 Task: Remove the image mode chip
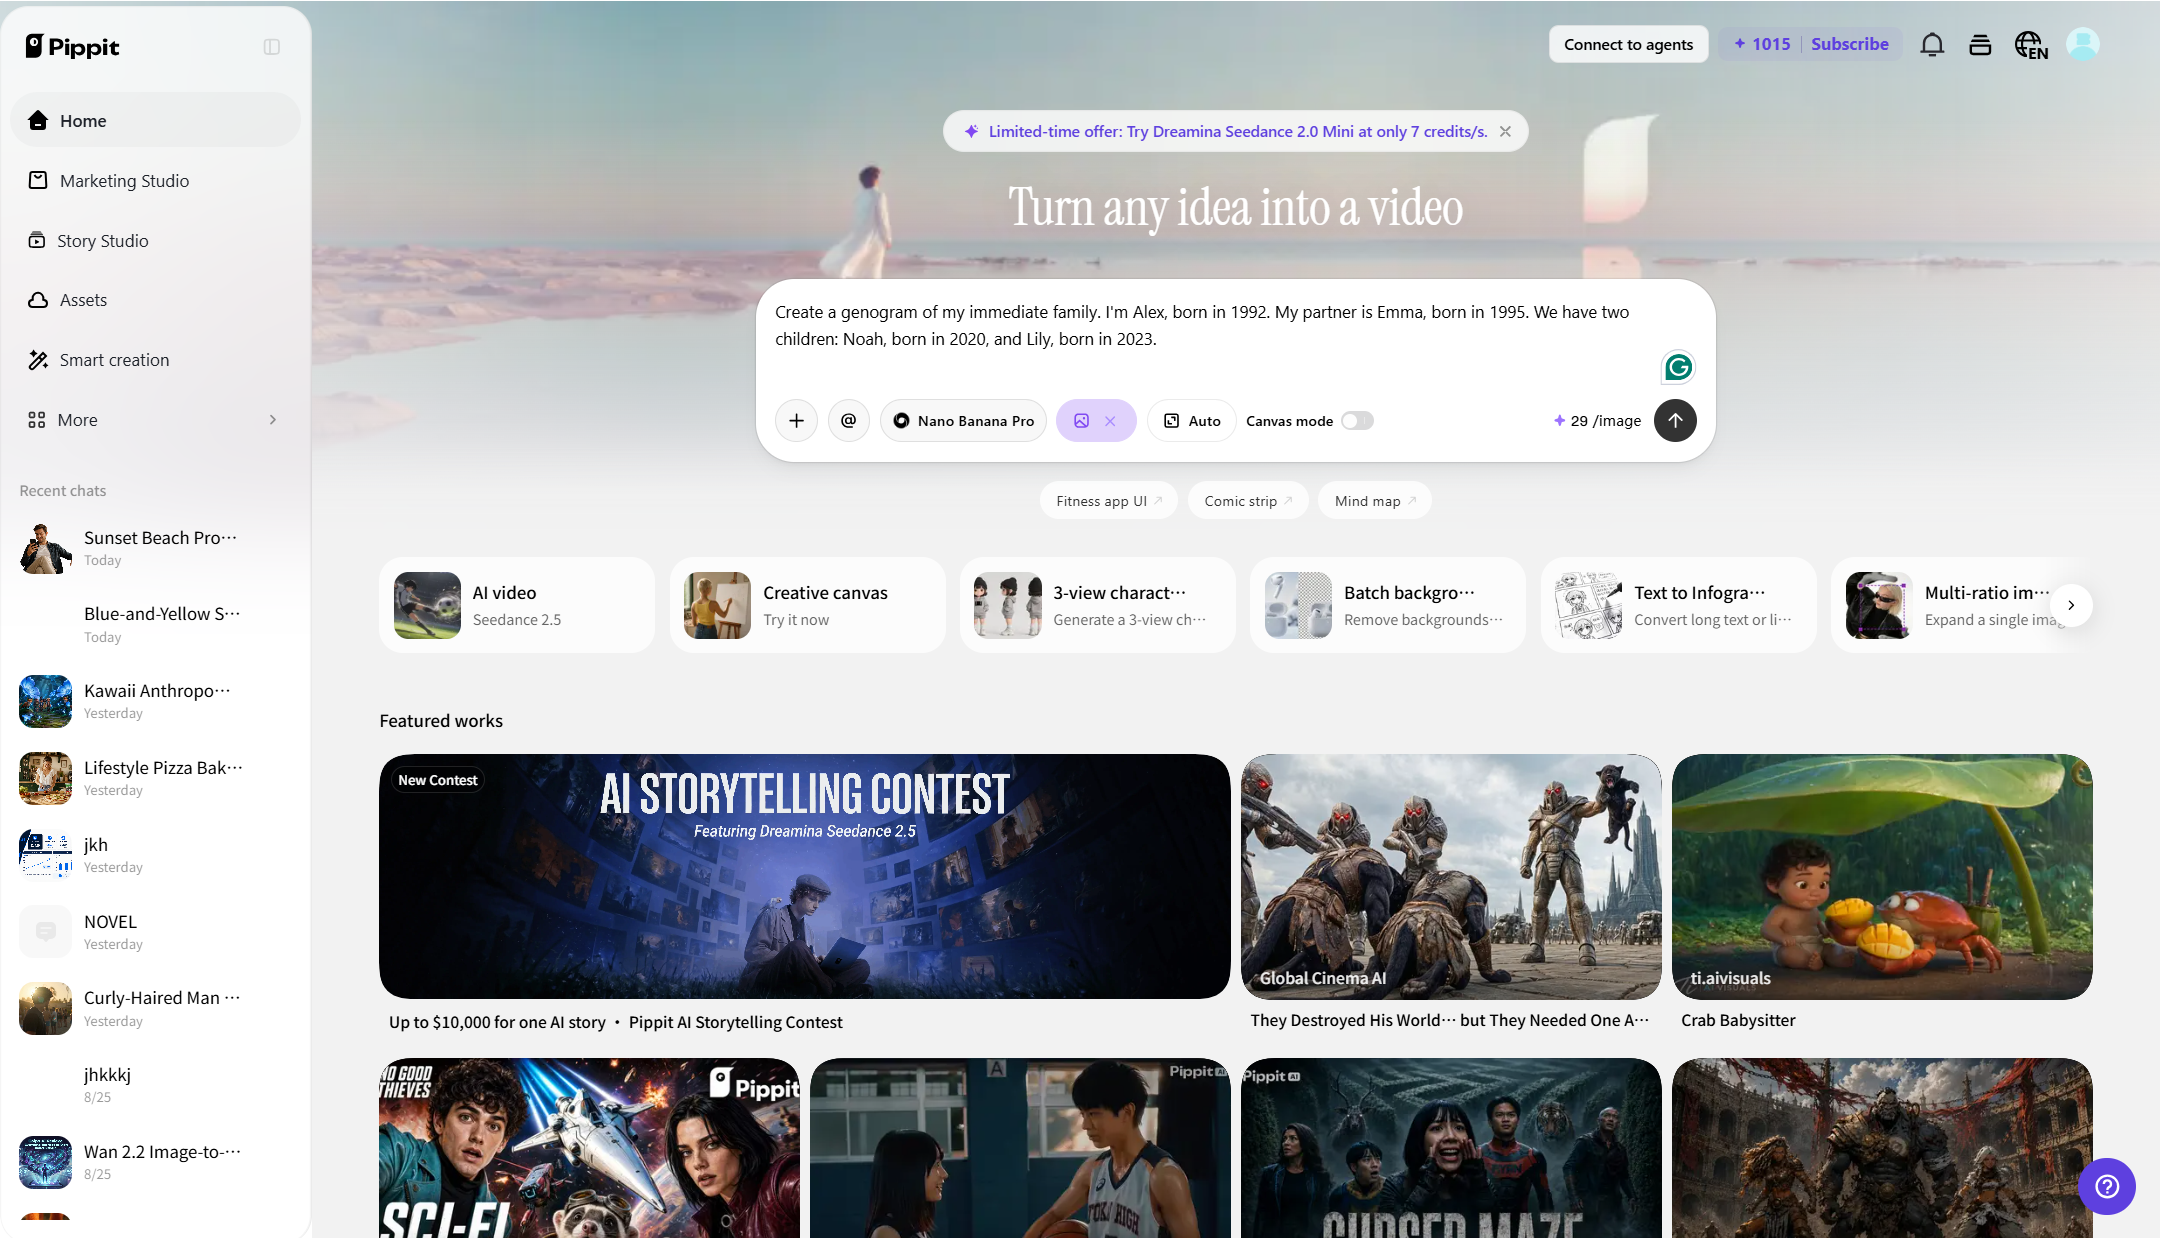(x=1110, y=421)
